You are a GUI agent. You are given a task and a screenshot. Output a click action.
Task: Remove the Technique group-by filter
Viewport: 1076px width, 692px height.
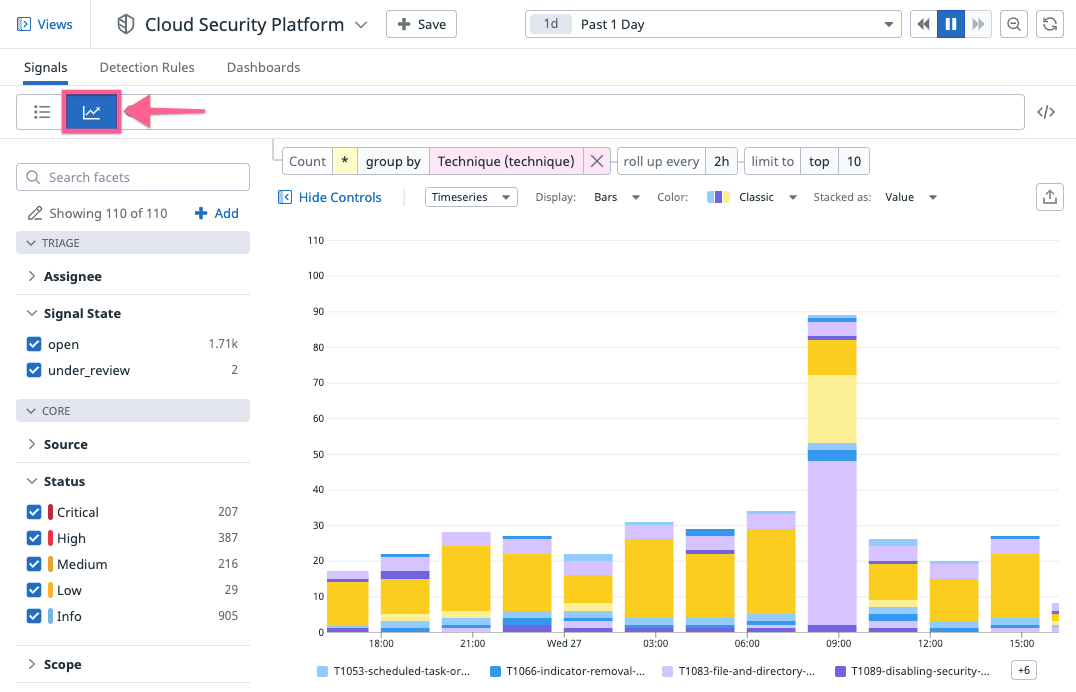coord(597,161)
